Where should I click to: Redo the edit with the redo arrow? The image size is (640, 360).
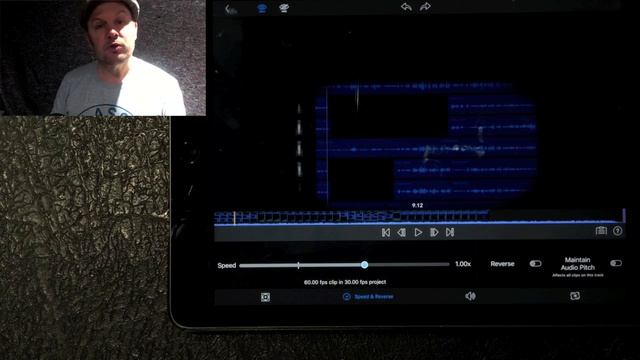click(425, 7)
